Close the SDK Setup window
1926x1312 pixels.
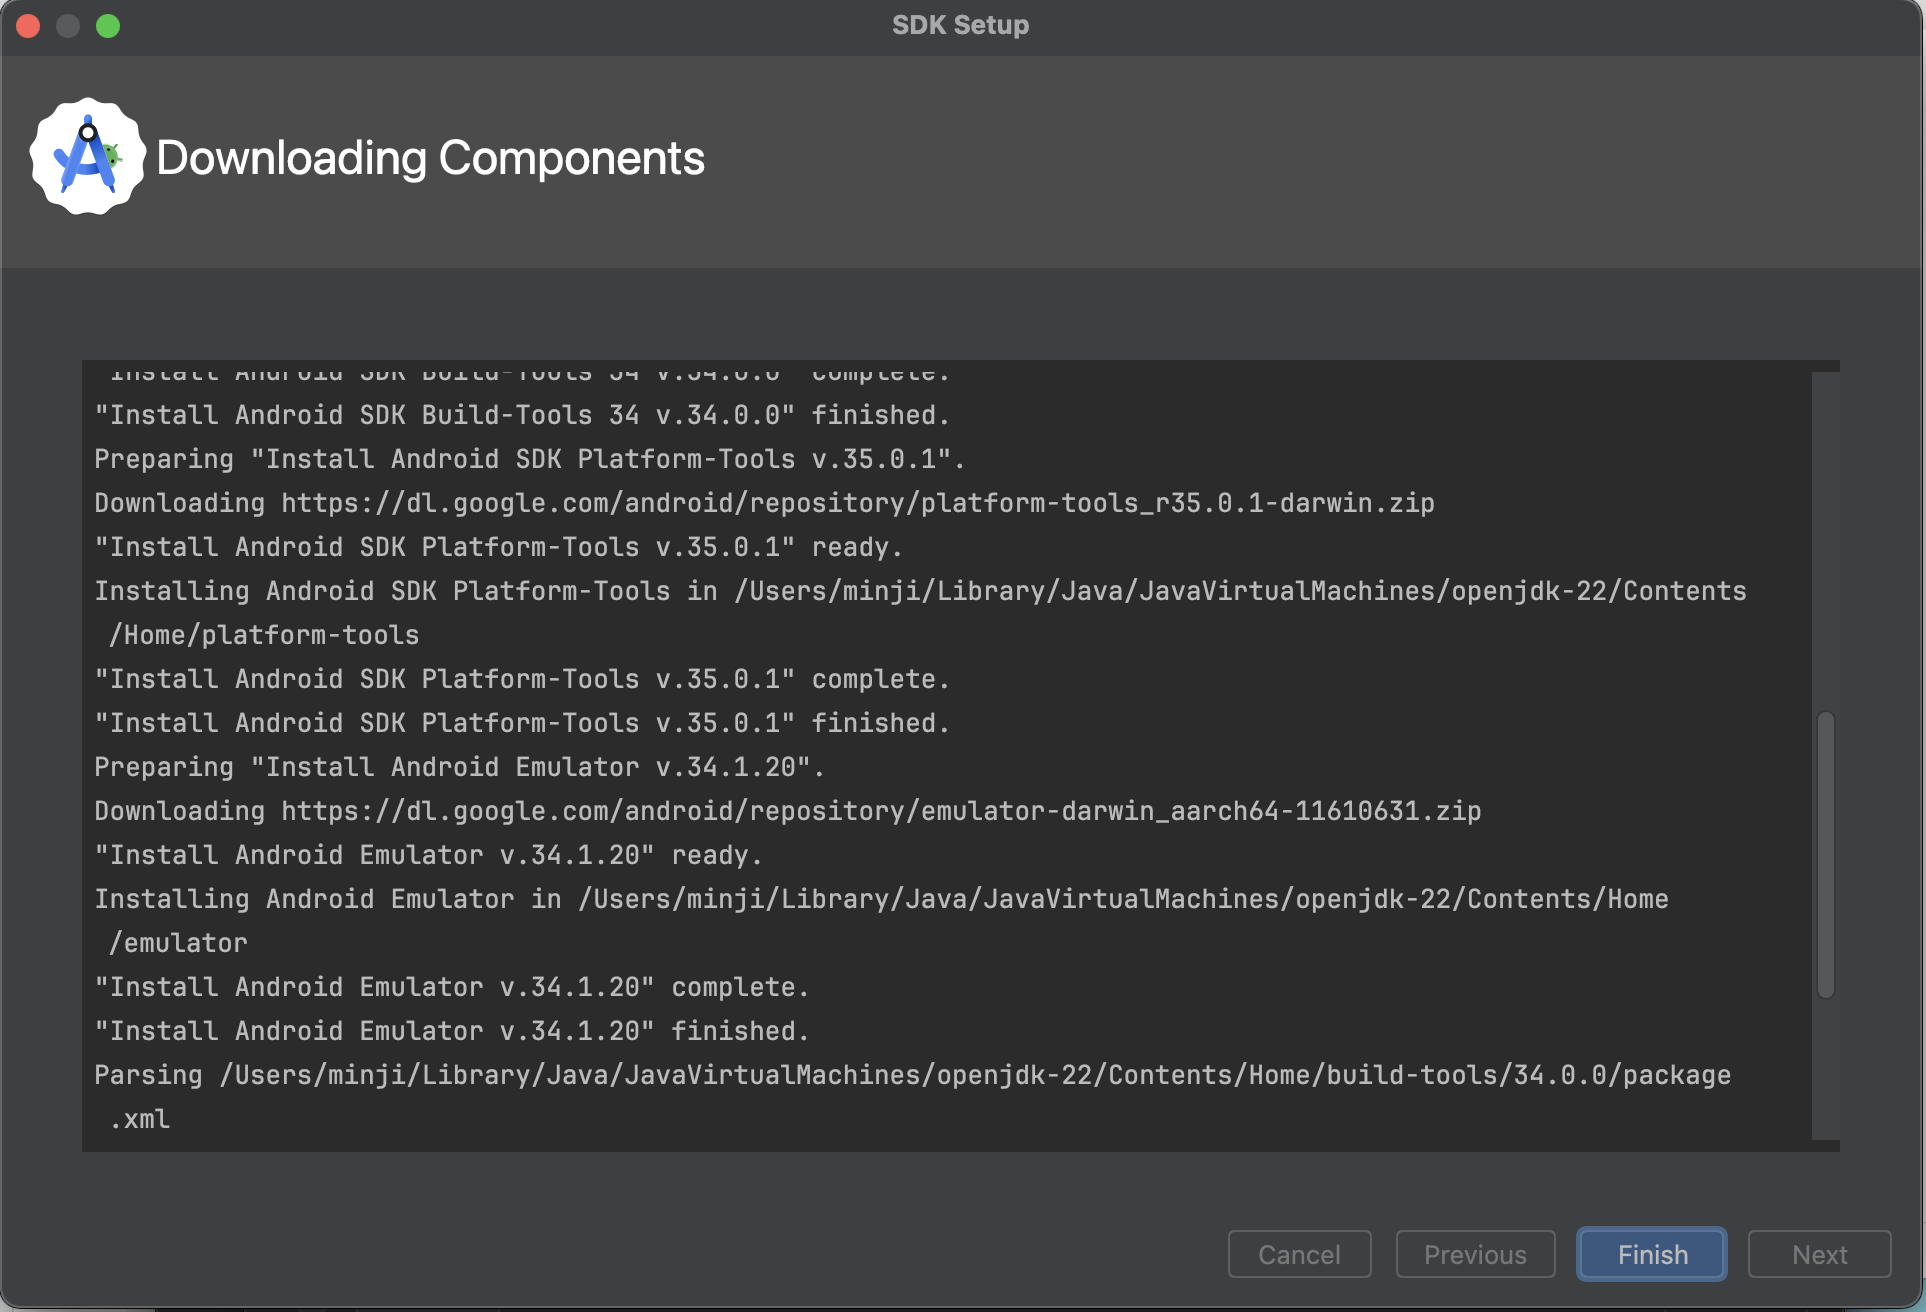coord(28,26)
